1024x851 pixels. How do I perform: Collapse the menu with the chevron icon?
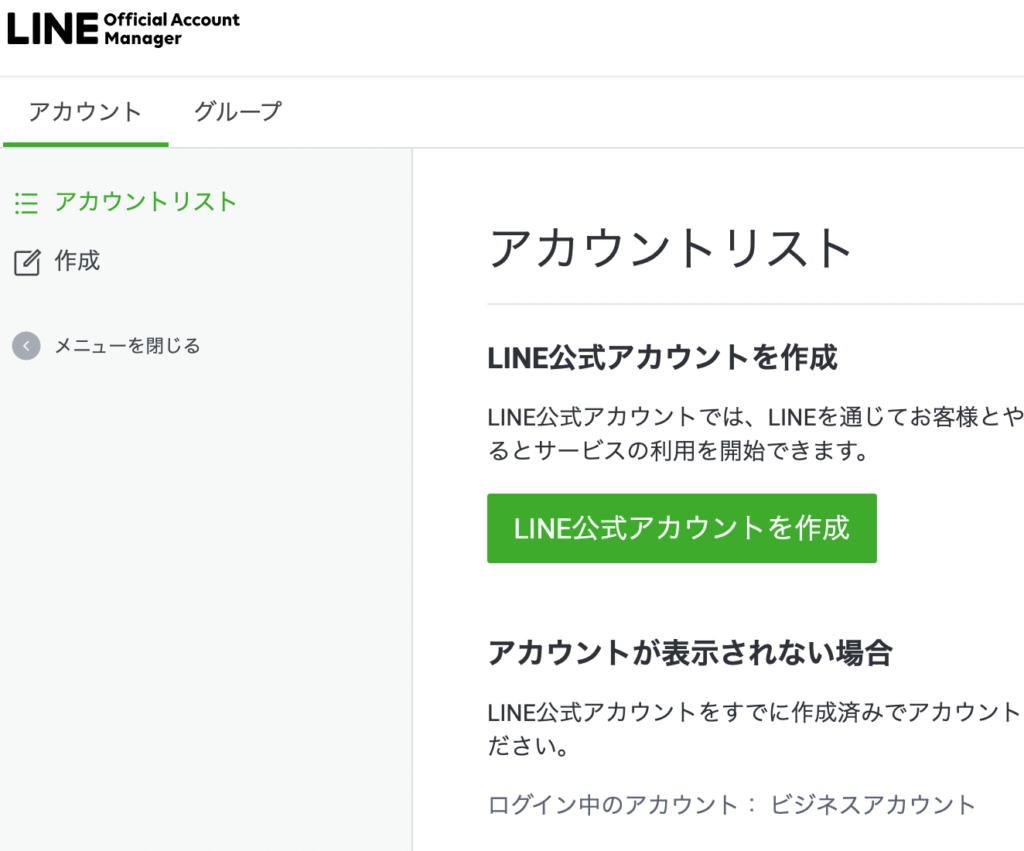pos(26,346)
